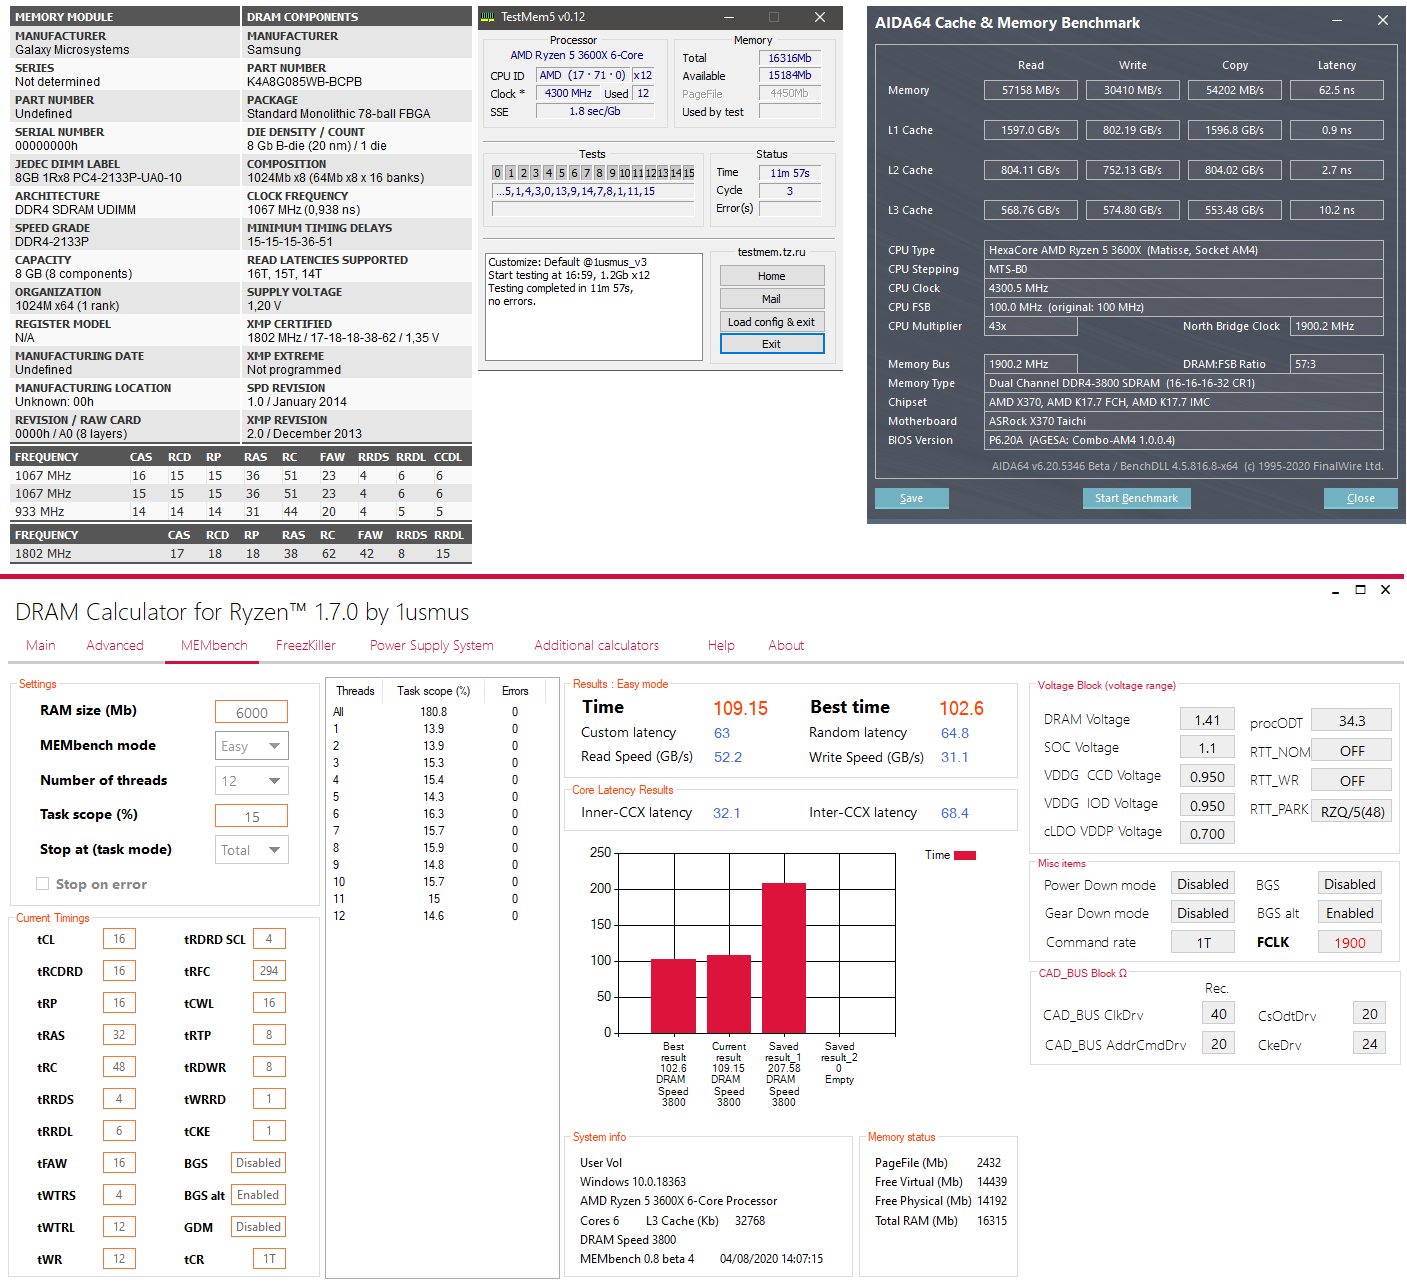Switch to Additional calculators tab
Viewport: 1407px width, 1282px height.
[597, 645]
